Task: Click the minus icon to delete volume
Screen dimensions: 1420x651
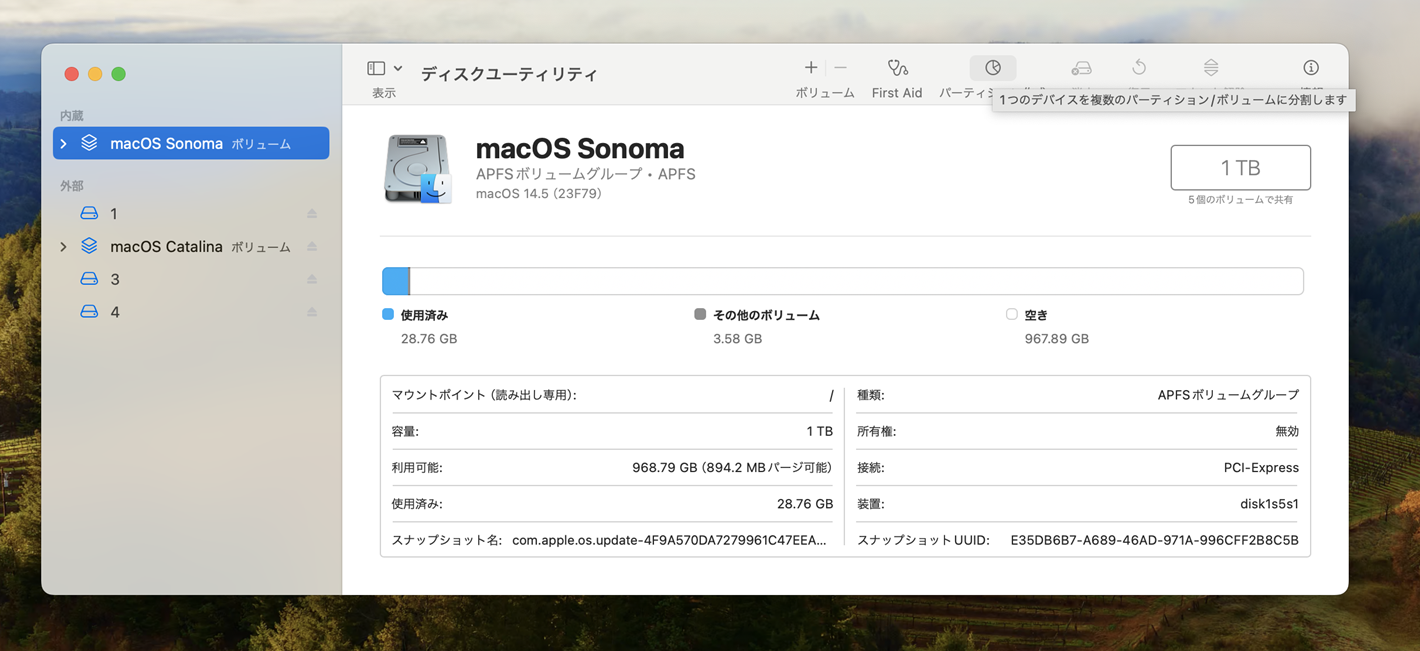Action: tap(840, 68)
